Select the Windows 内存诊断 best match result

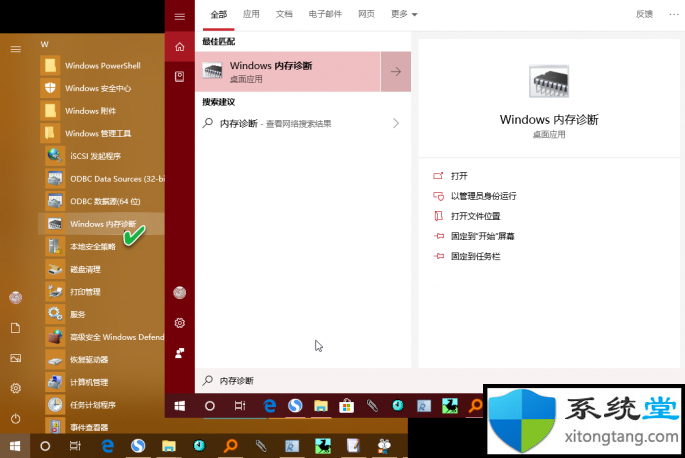point(288,72)
